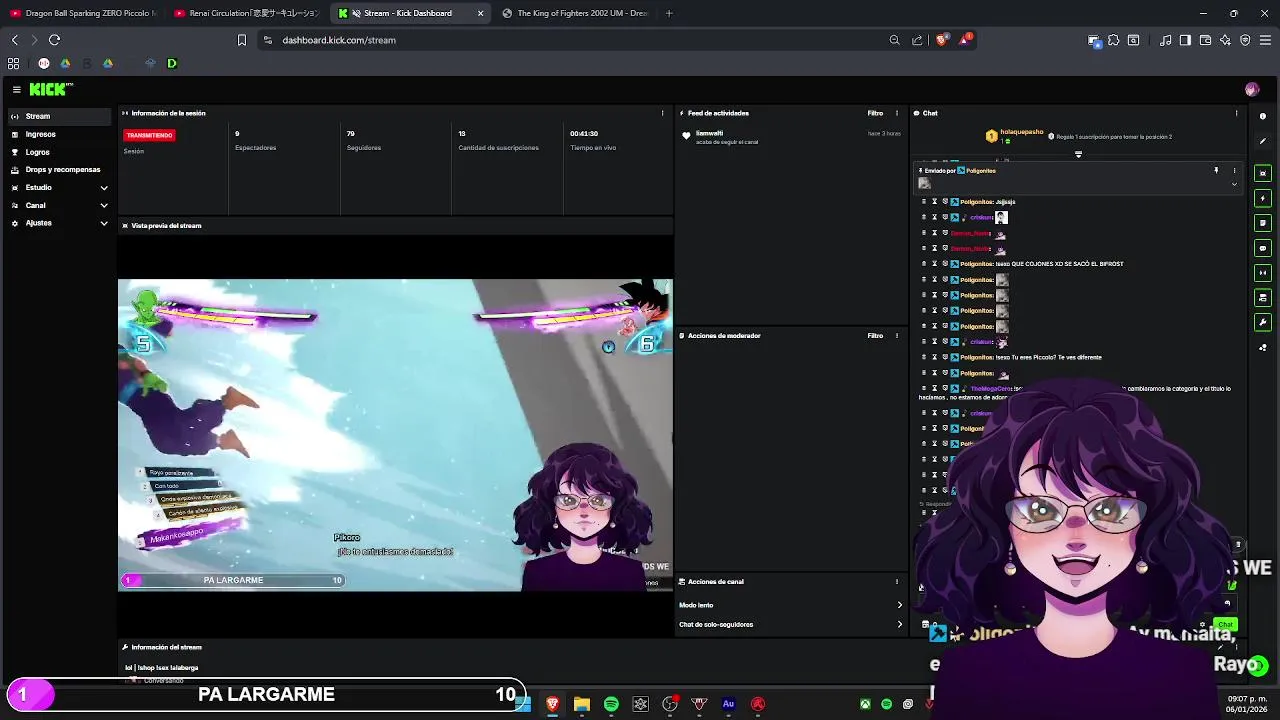Open the user avatar at top right
The width and height of the screenshot is (1280, 720).
1252,89
